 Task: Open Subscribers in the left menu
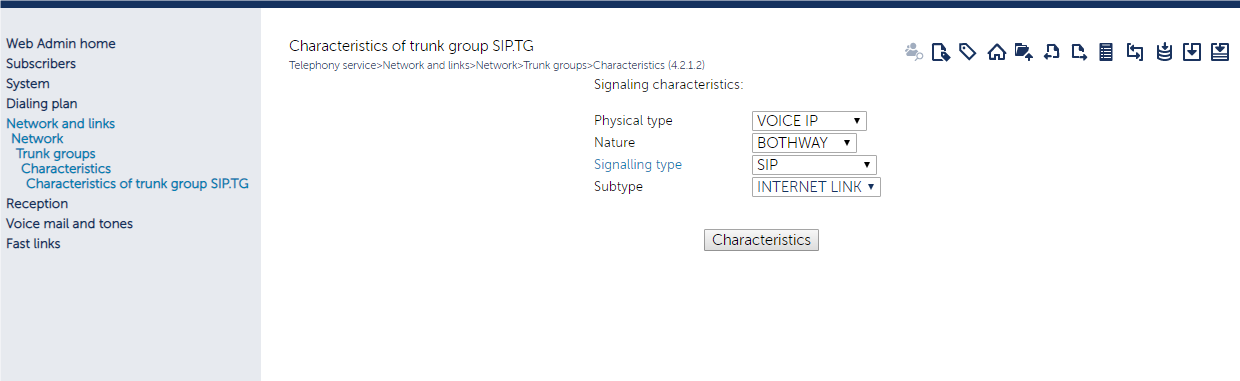pos(41,64)
